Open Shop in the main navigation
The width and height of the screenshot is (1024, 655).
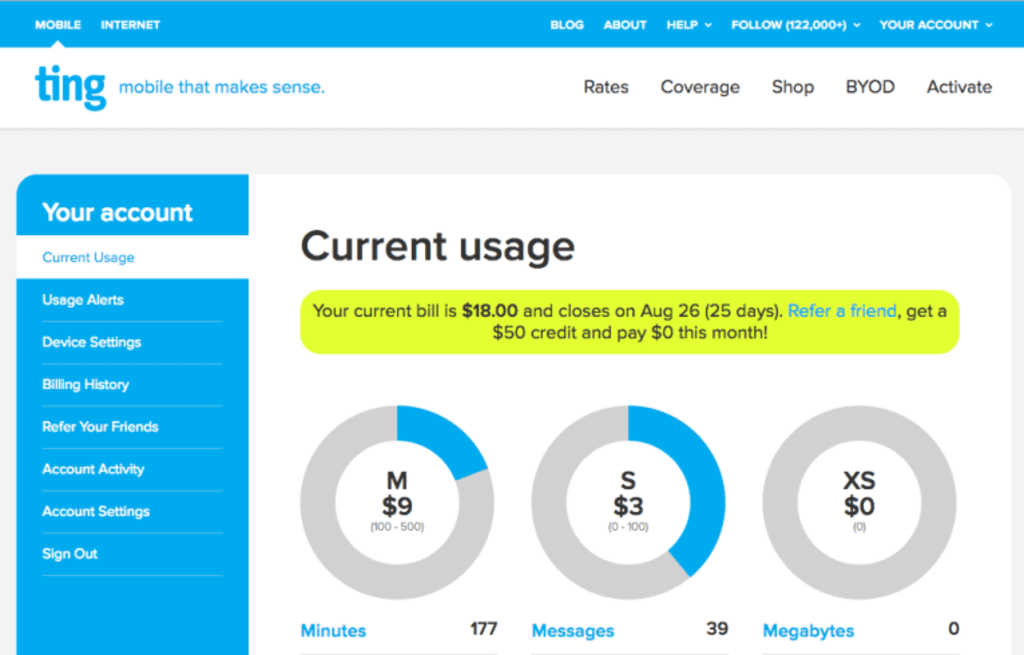coord(793,87)
